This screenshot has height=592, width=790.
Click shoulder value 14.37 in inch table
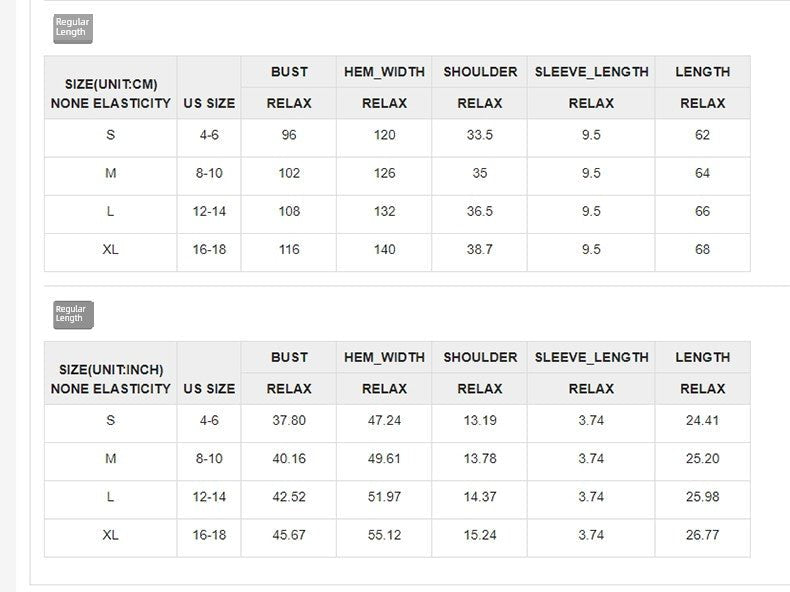click(x=479, y=497)
